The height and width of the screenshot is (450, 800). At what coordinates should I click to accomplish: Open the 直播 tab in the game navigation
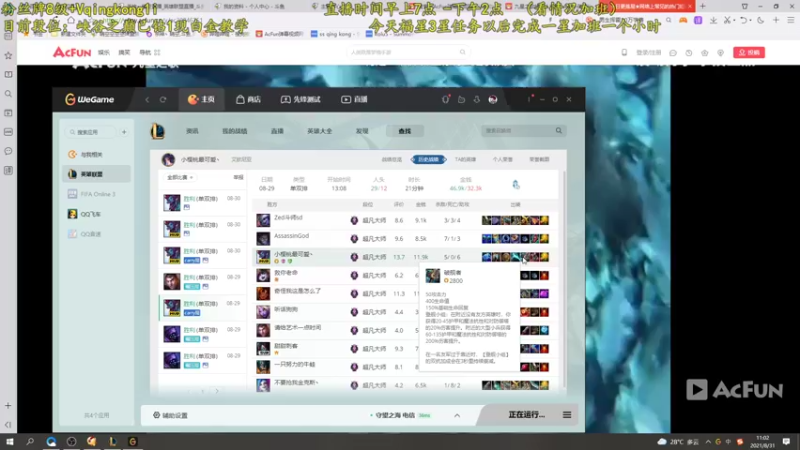277,131
